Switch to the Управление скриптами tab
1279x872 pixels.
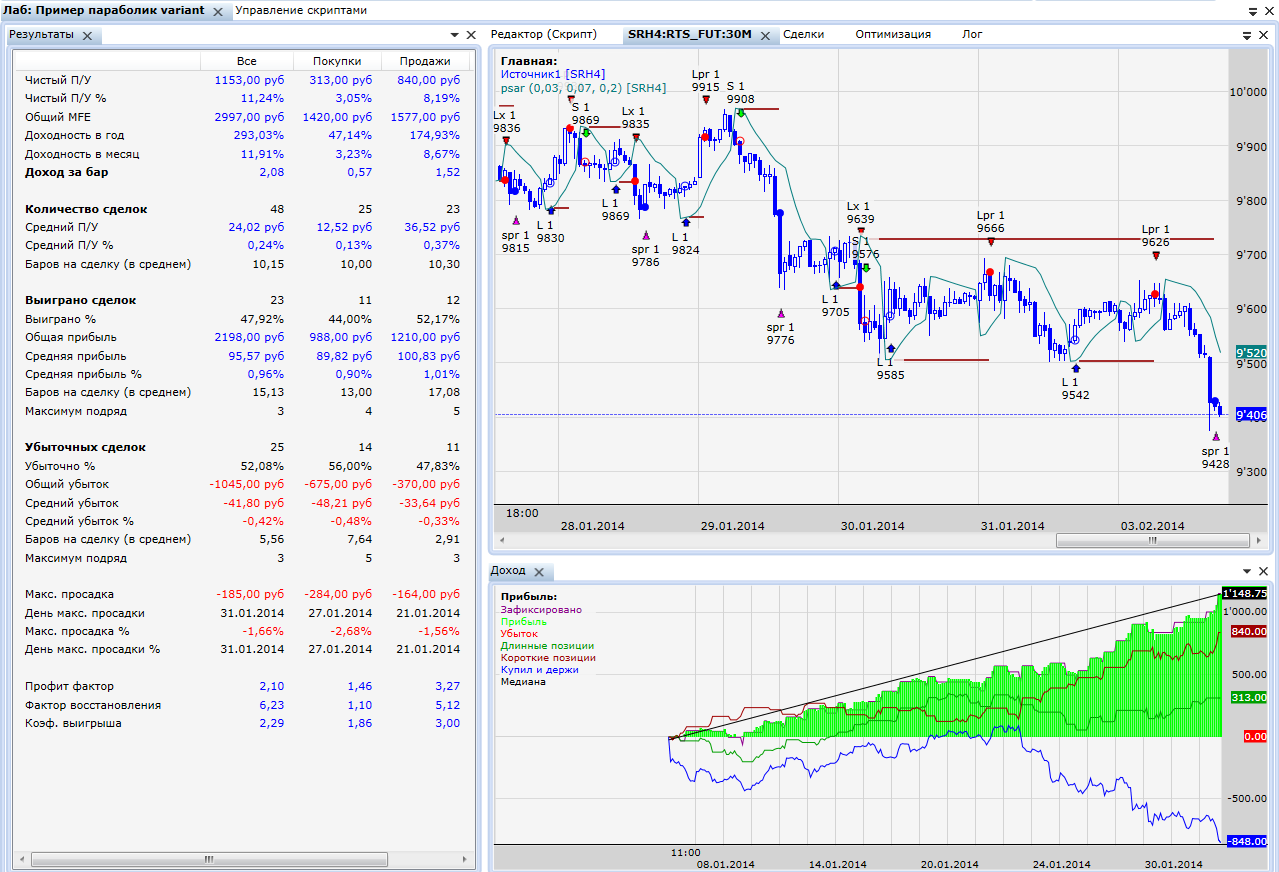301,10
